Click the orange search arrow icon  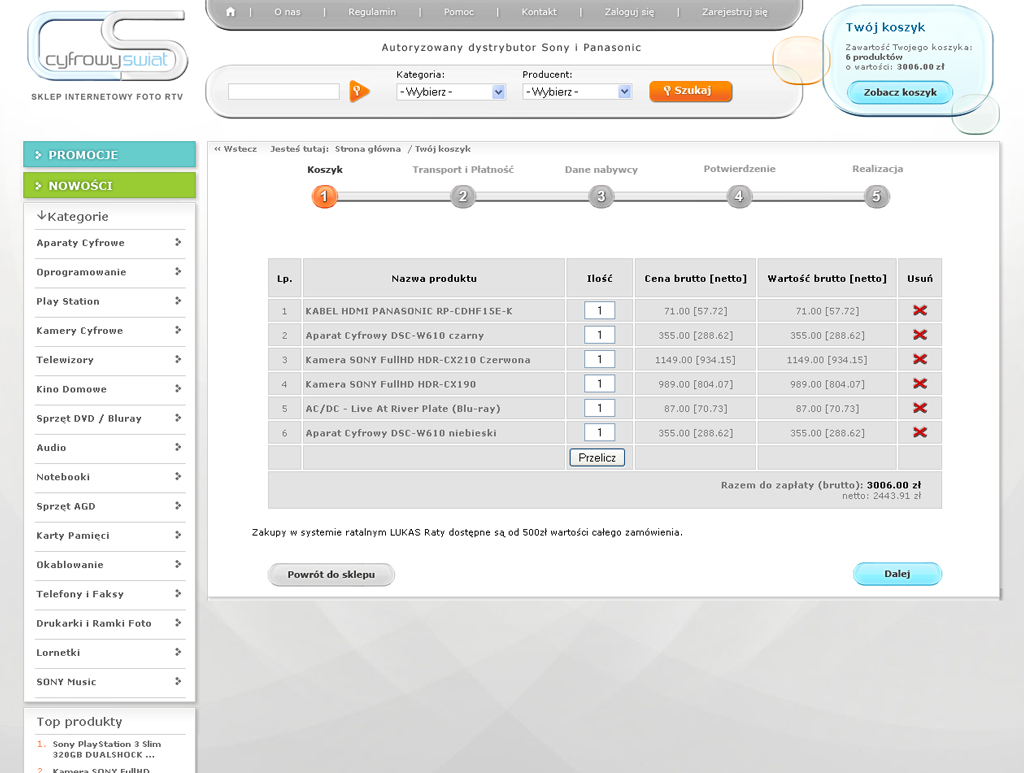(x=359, y=91)
